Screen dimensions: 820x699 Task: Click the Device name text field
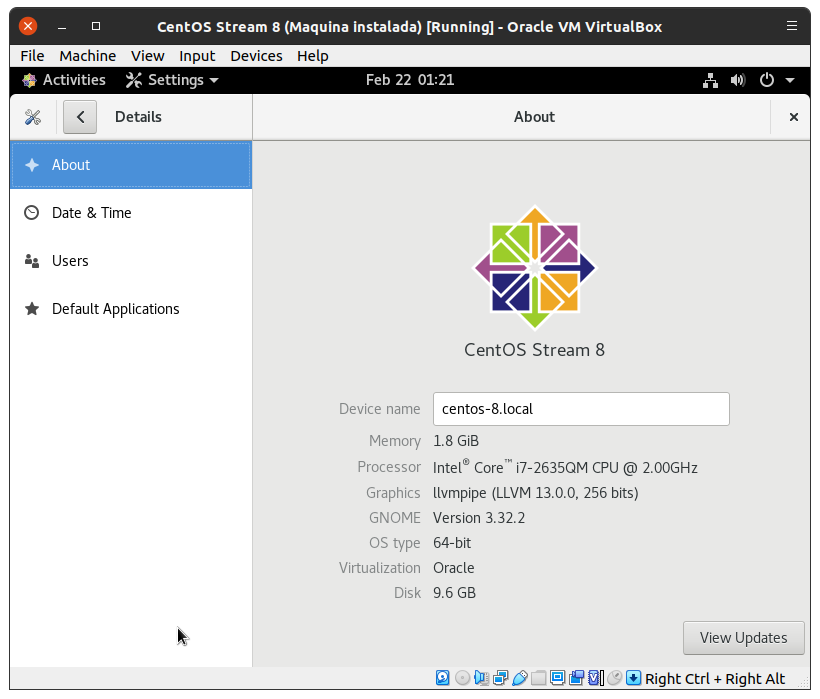580,409
